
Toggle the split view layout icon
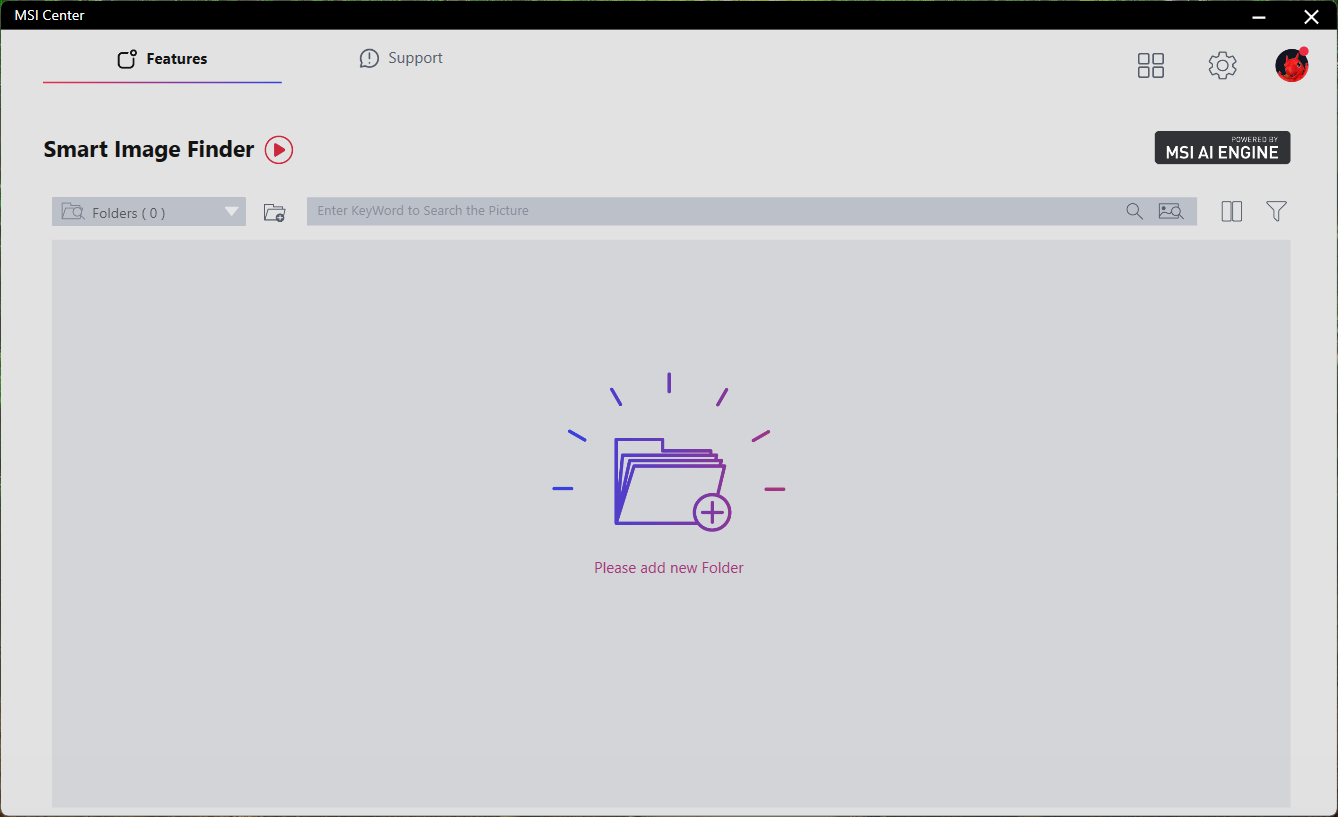[x=1231, y=211]
